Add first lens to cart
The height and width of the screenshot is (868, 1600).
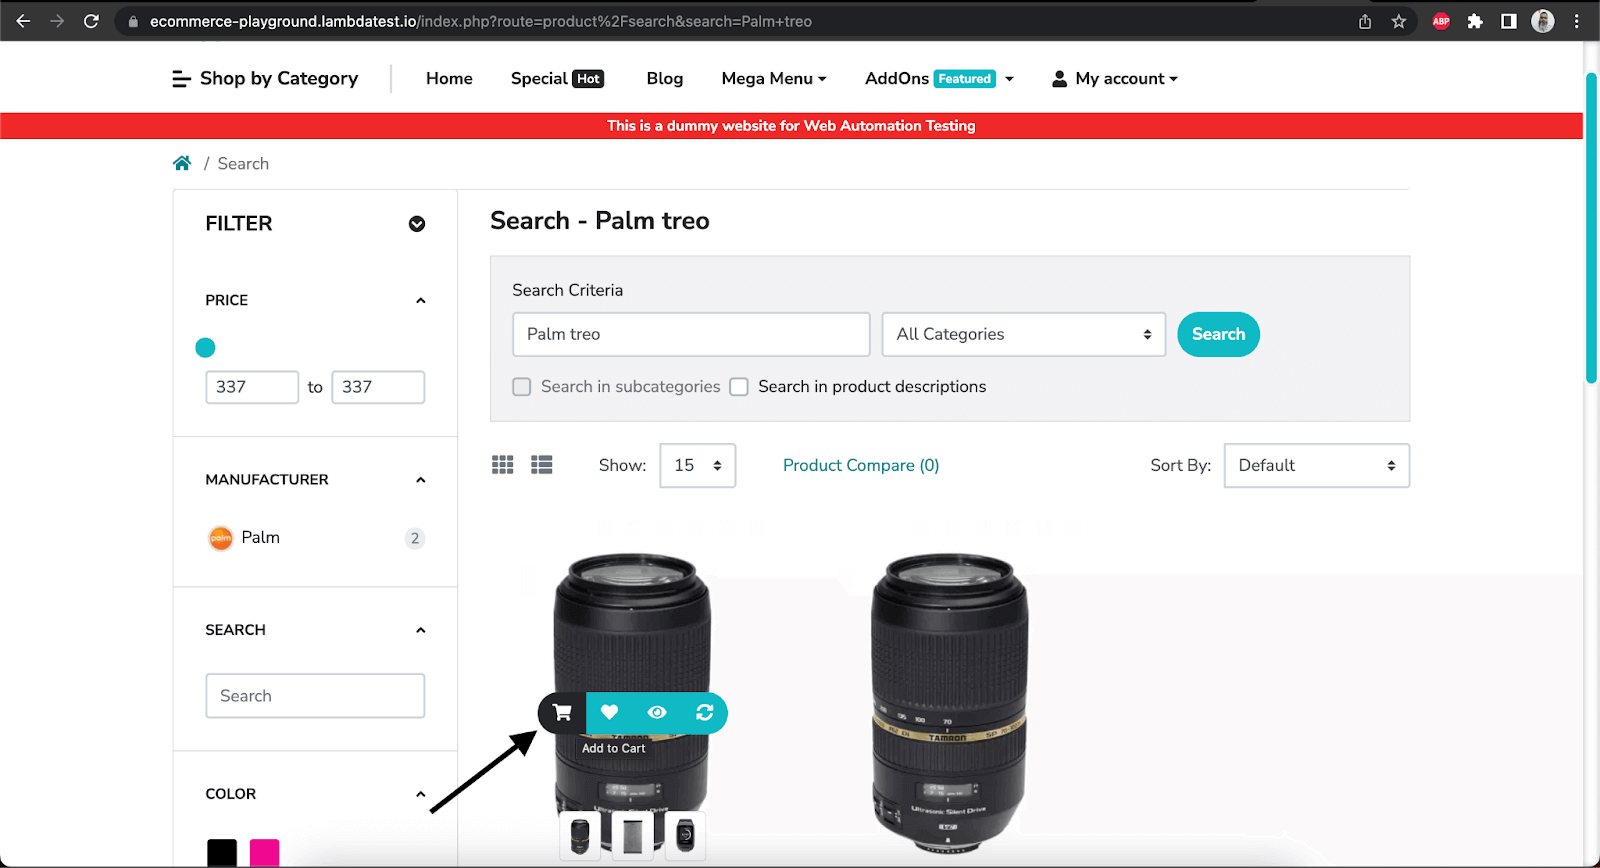tap(562, 713)
